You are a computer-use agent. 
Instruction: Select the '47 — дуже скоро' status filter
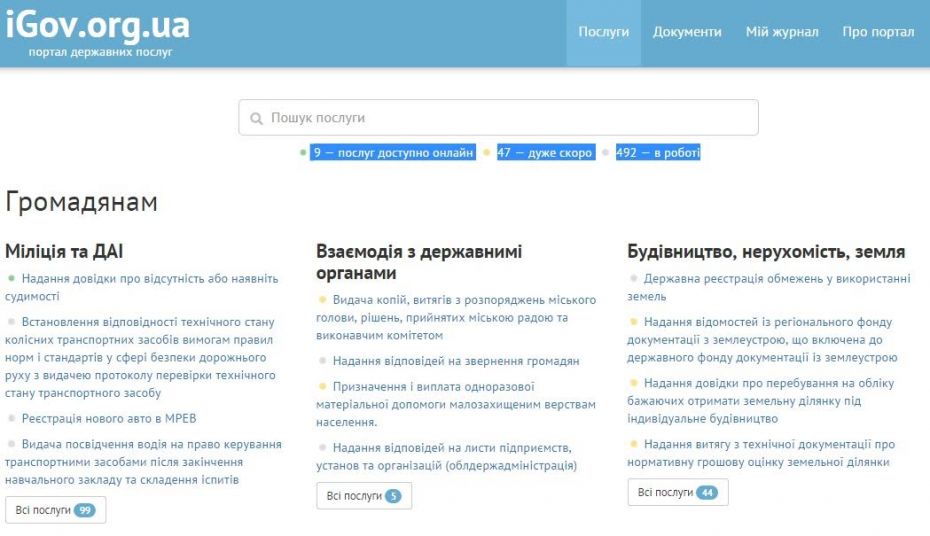pos(545,153)
